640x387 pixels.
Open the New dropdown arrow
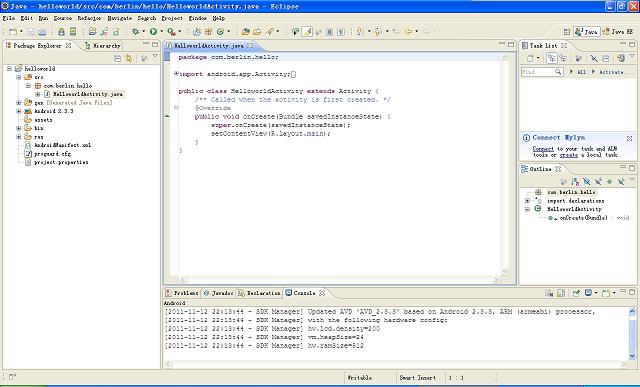coord(21,31)
